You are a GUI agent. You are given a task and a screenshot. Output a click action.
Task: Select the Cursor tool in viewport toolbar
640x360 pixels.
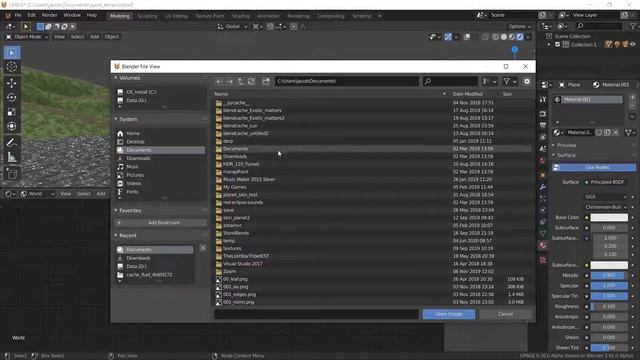coord(12,67)
